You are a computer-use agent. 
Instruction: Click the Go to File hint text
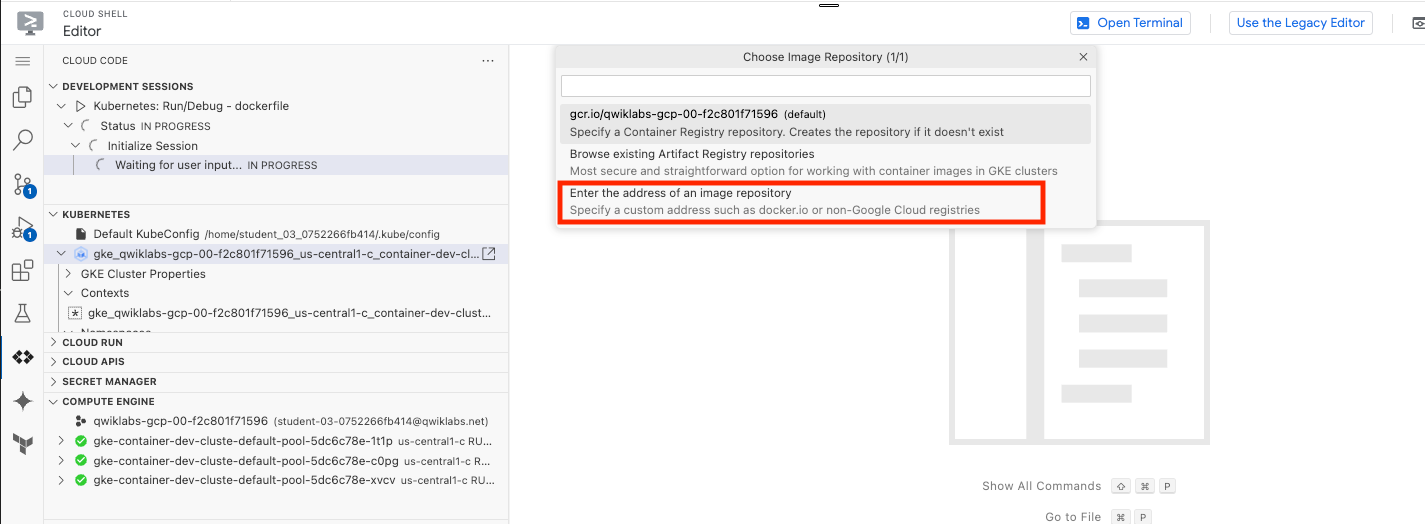tap(1073, 517)
